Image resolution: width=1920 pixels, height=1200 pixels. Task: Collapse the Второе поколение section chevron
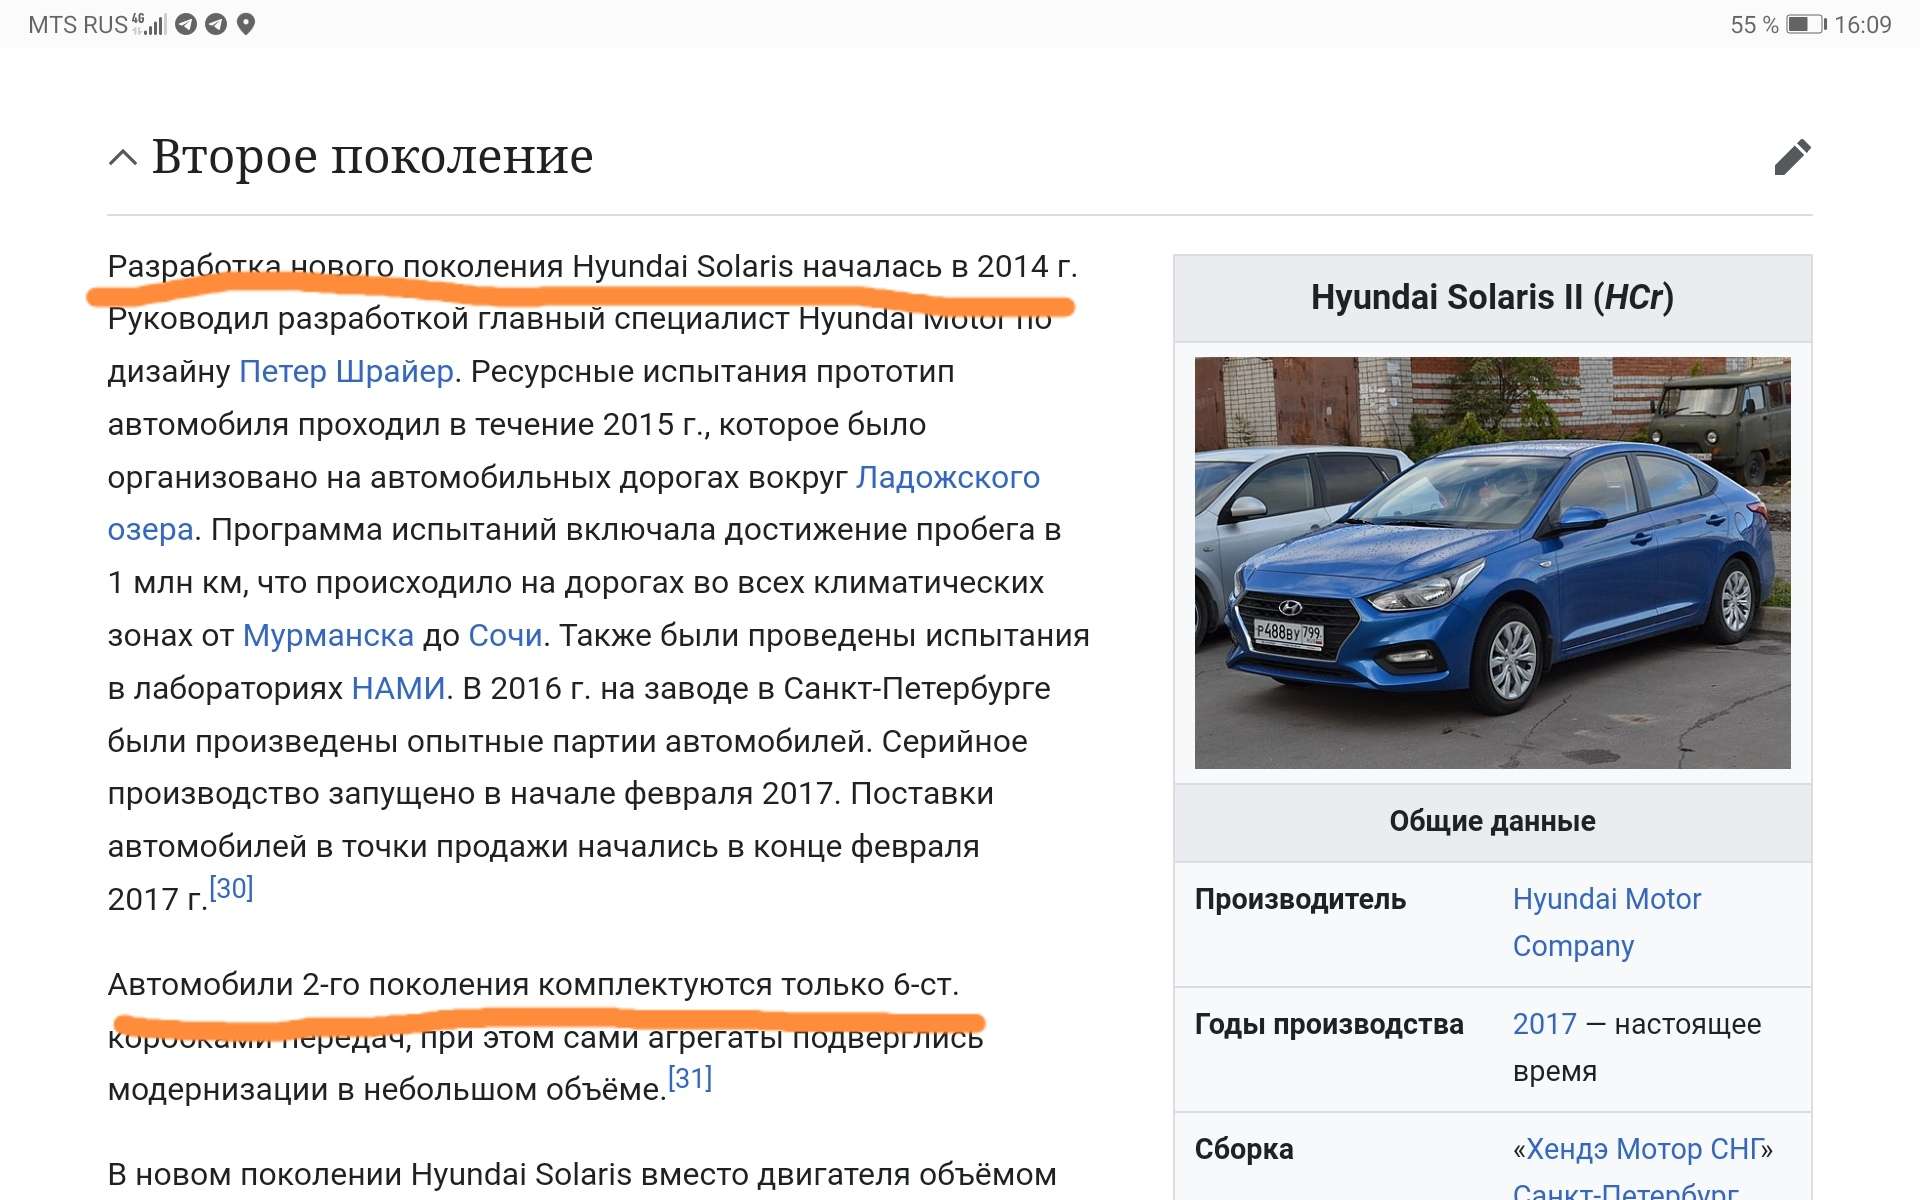coord(122,158)
